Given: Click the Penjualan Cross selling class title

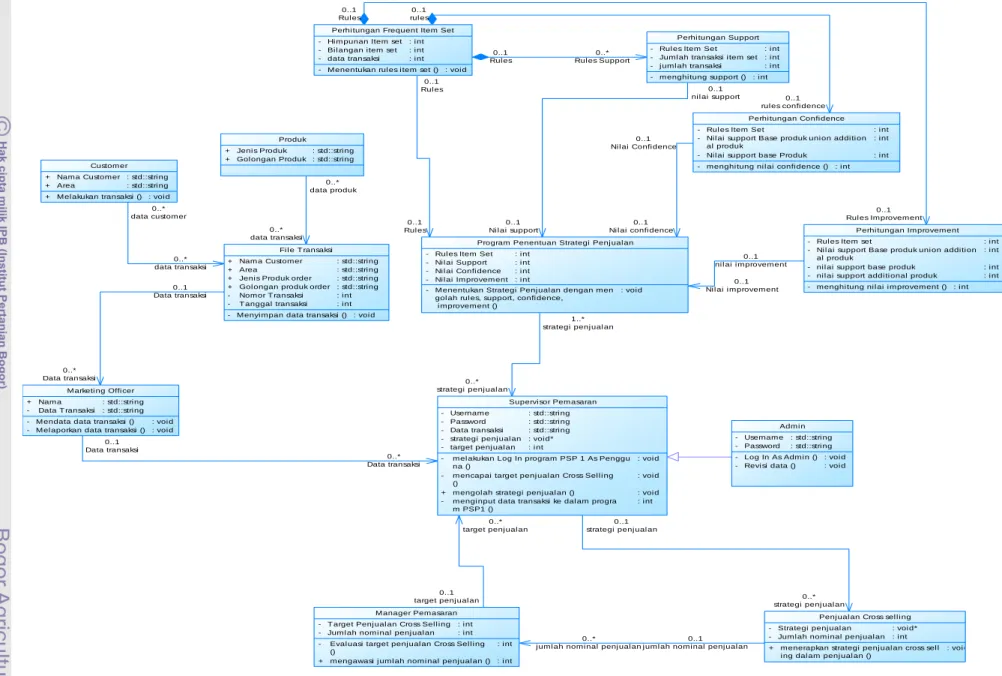Looking at the screenshot, I should (865, 617).
